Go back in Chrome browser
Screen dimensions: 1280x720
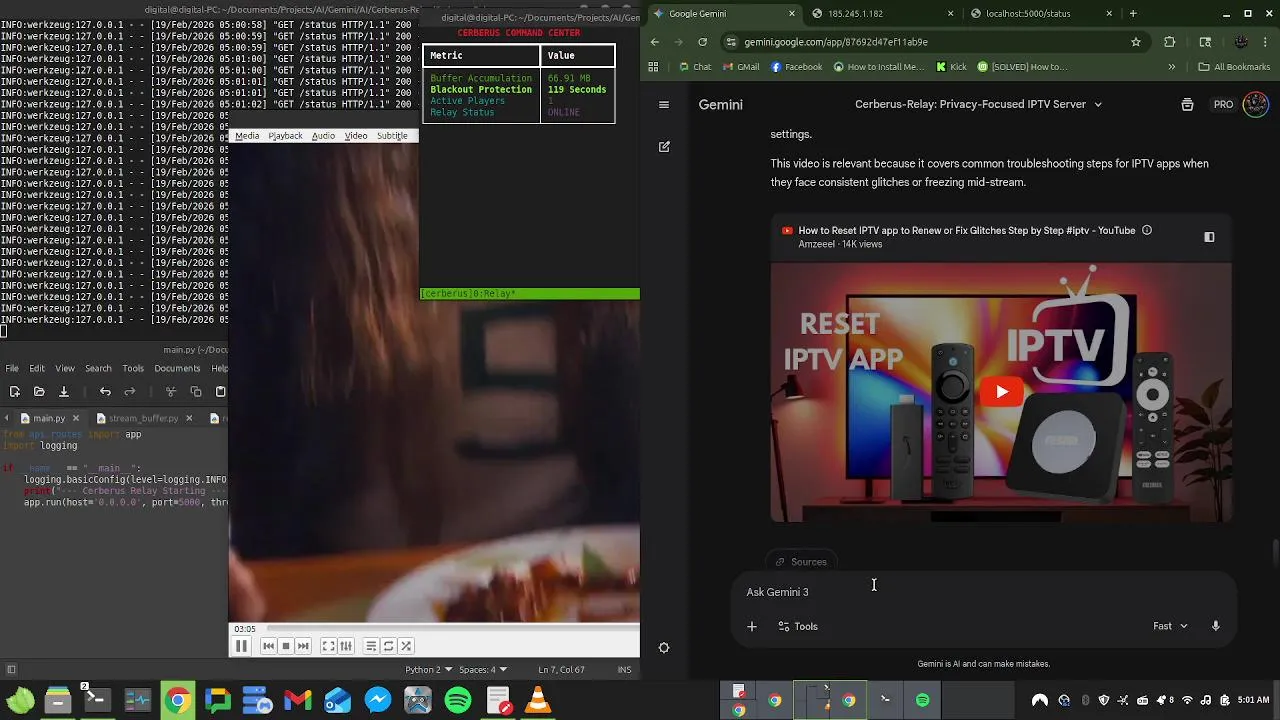[x=655, y=42]
